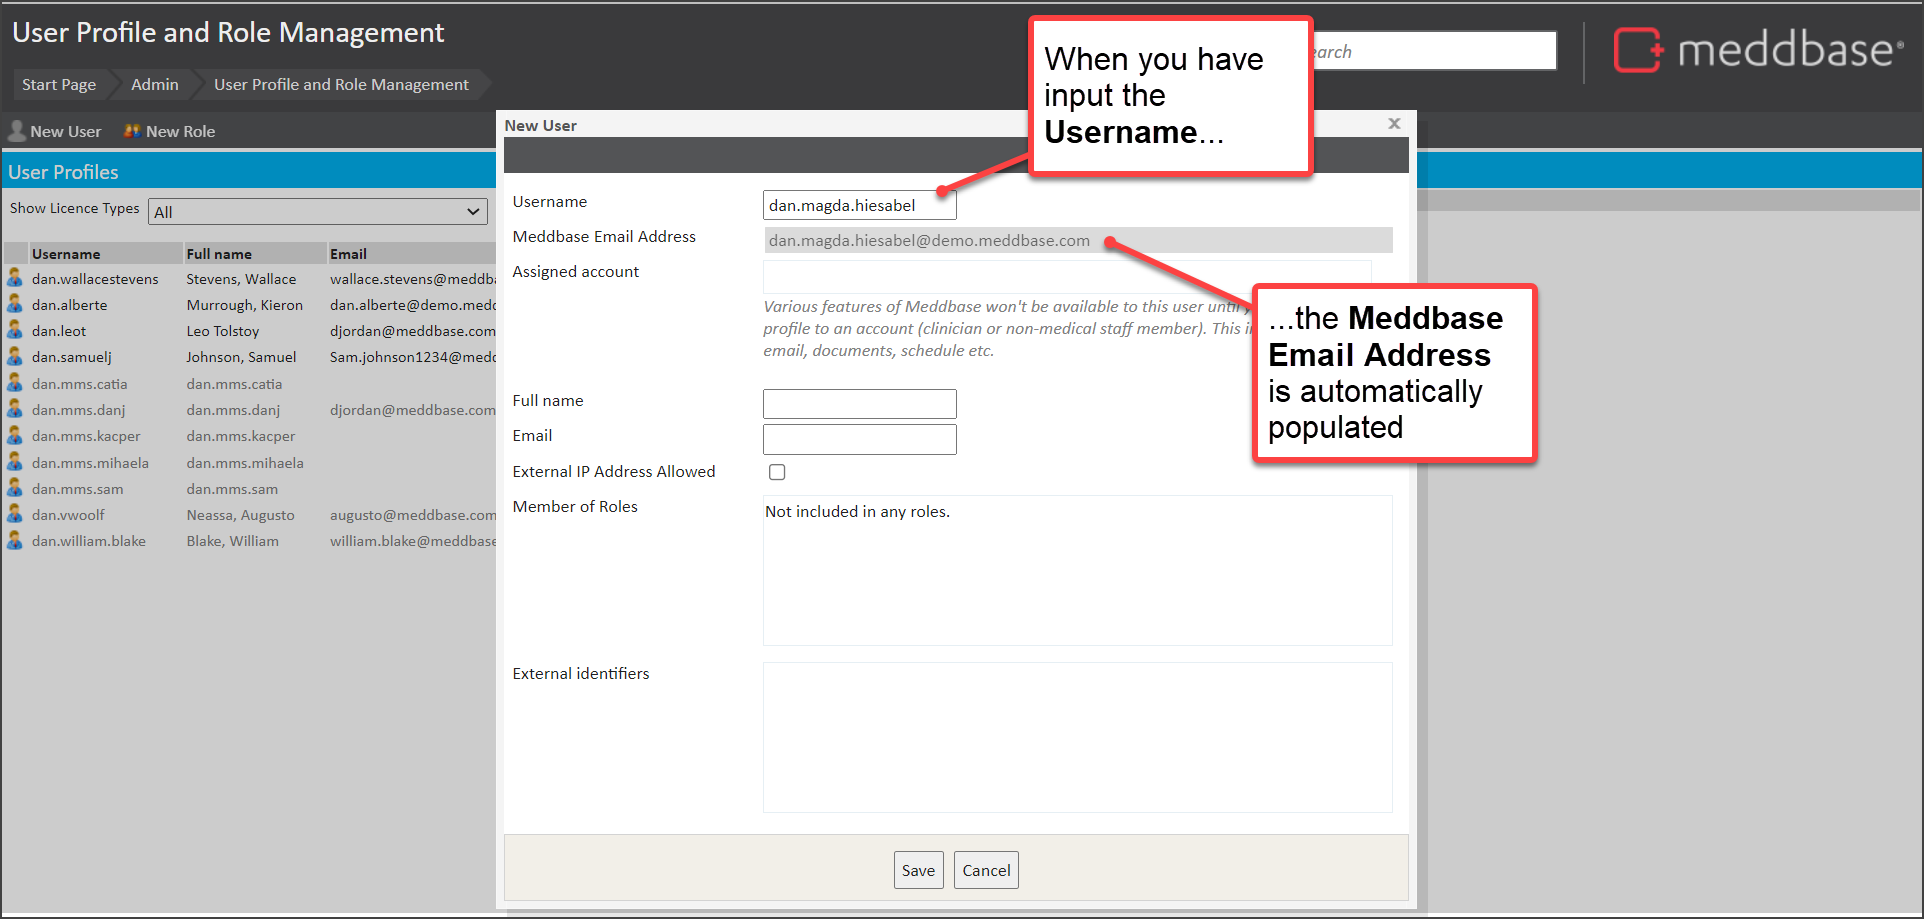Click user icon beside dan.wallacestevens
The width and height of the screenshot is (1924, 919).
(15, 278)
